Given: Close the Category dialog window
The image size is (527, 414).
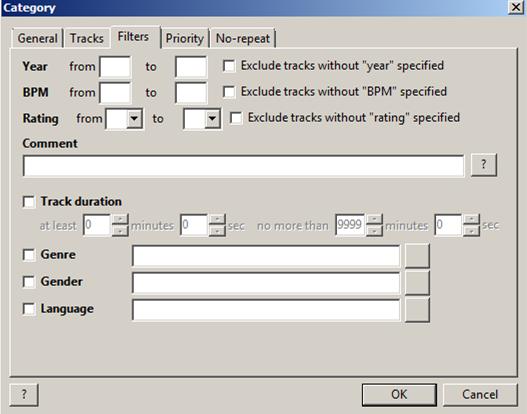Looking at the screenshot, I should point(516,7).
